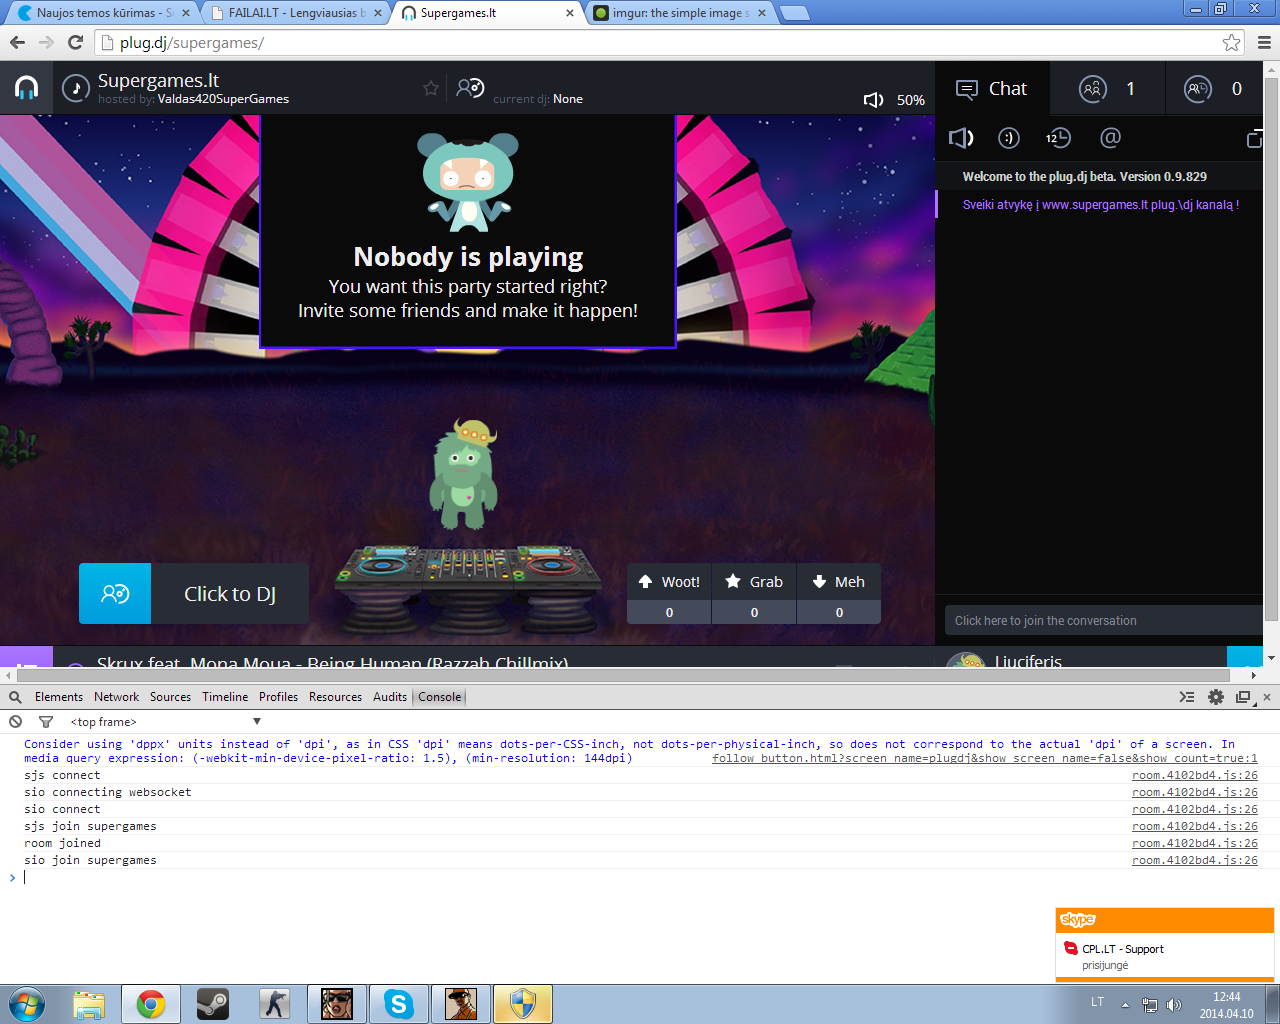Screen dimensions: 1280x1024
Task: Open the Chrome menu hamburger icon
Action: [1264, 42]
